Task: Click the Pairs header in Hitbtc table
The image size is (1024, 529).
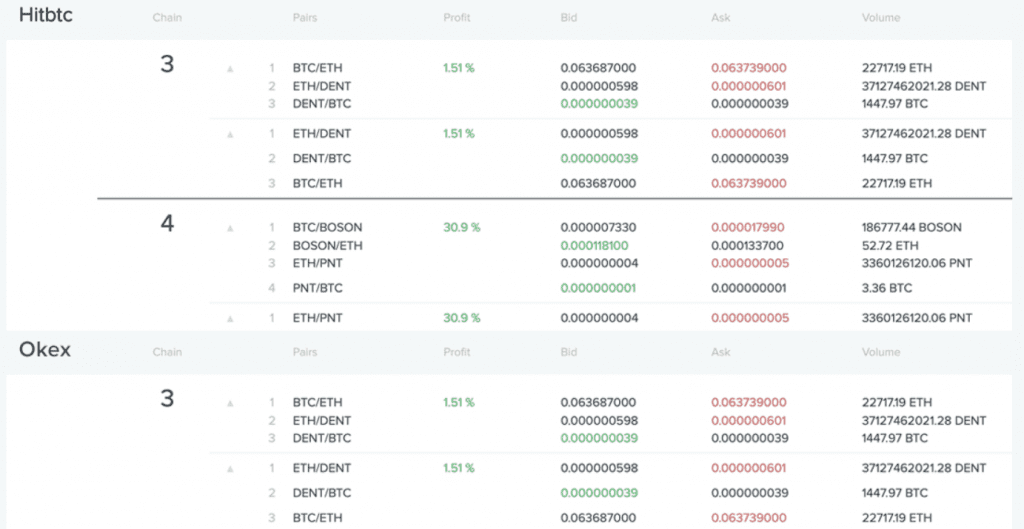Action: pyautogui.click(x=304, y=18)
